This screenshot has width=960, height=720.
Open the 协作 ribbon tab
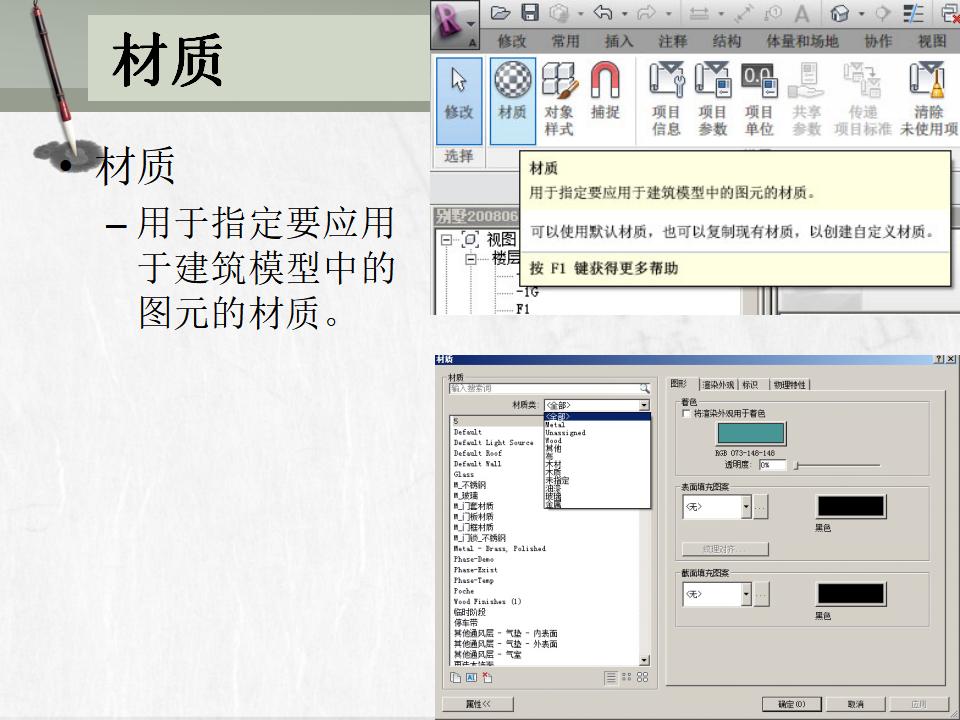878,41
